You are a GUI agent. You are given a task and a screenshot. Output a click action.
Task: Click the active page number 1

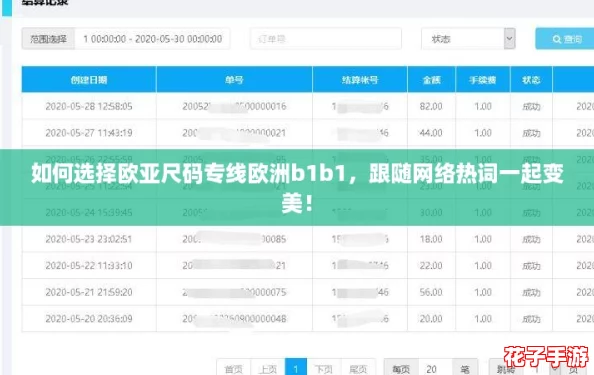[x=295, y=368]
